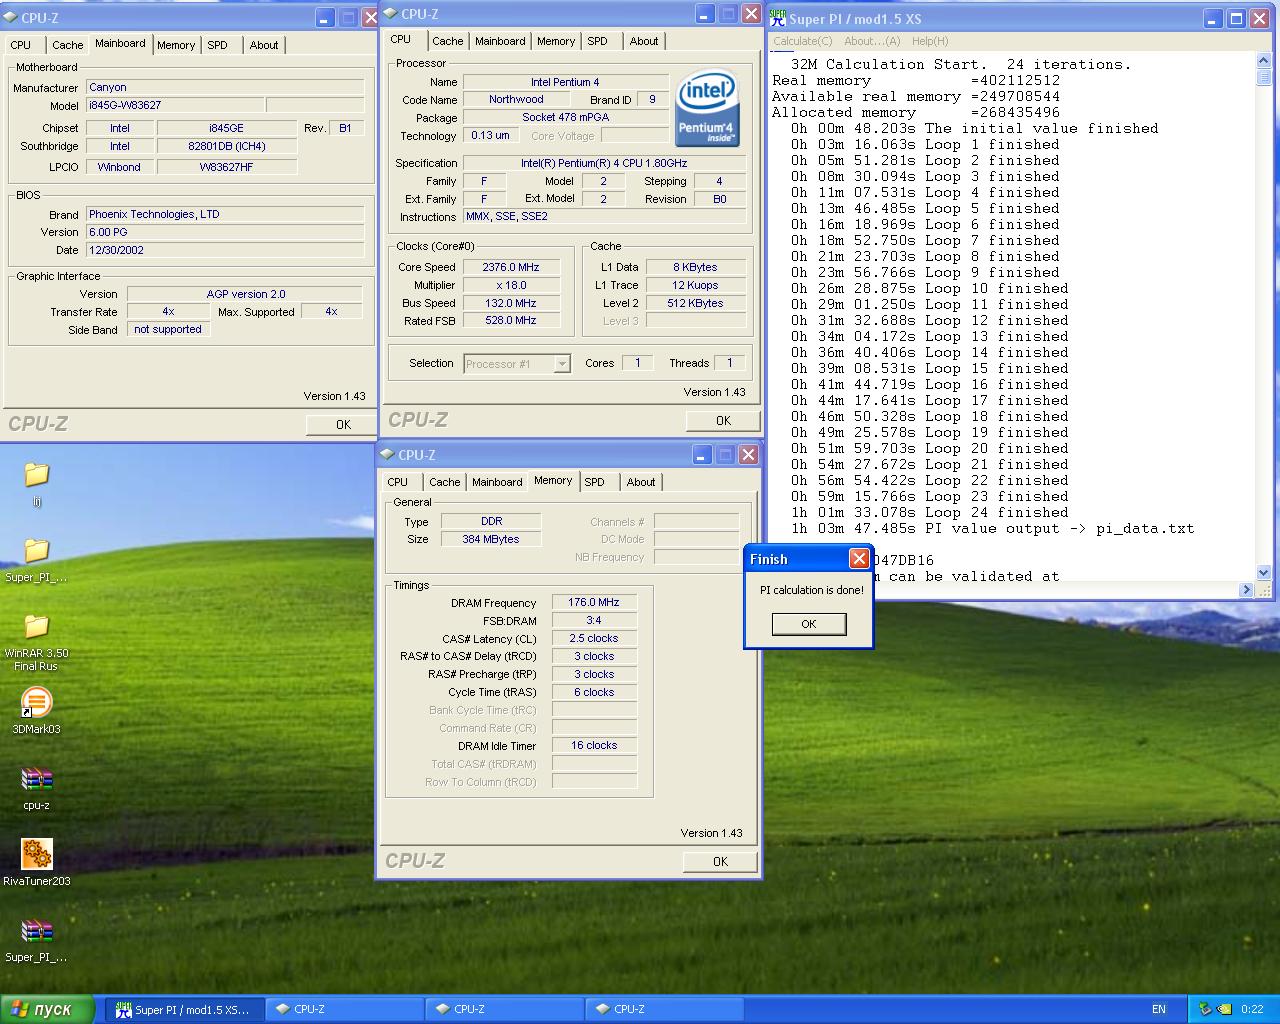Open the WinRAR 3.50 Final Rus folder
The image size is (1280, 1024).
[x=36, y=627]
